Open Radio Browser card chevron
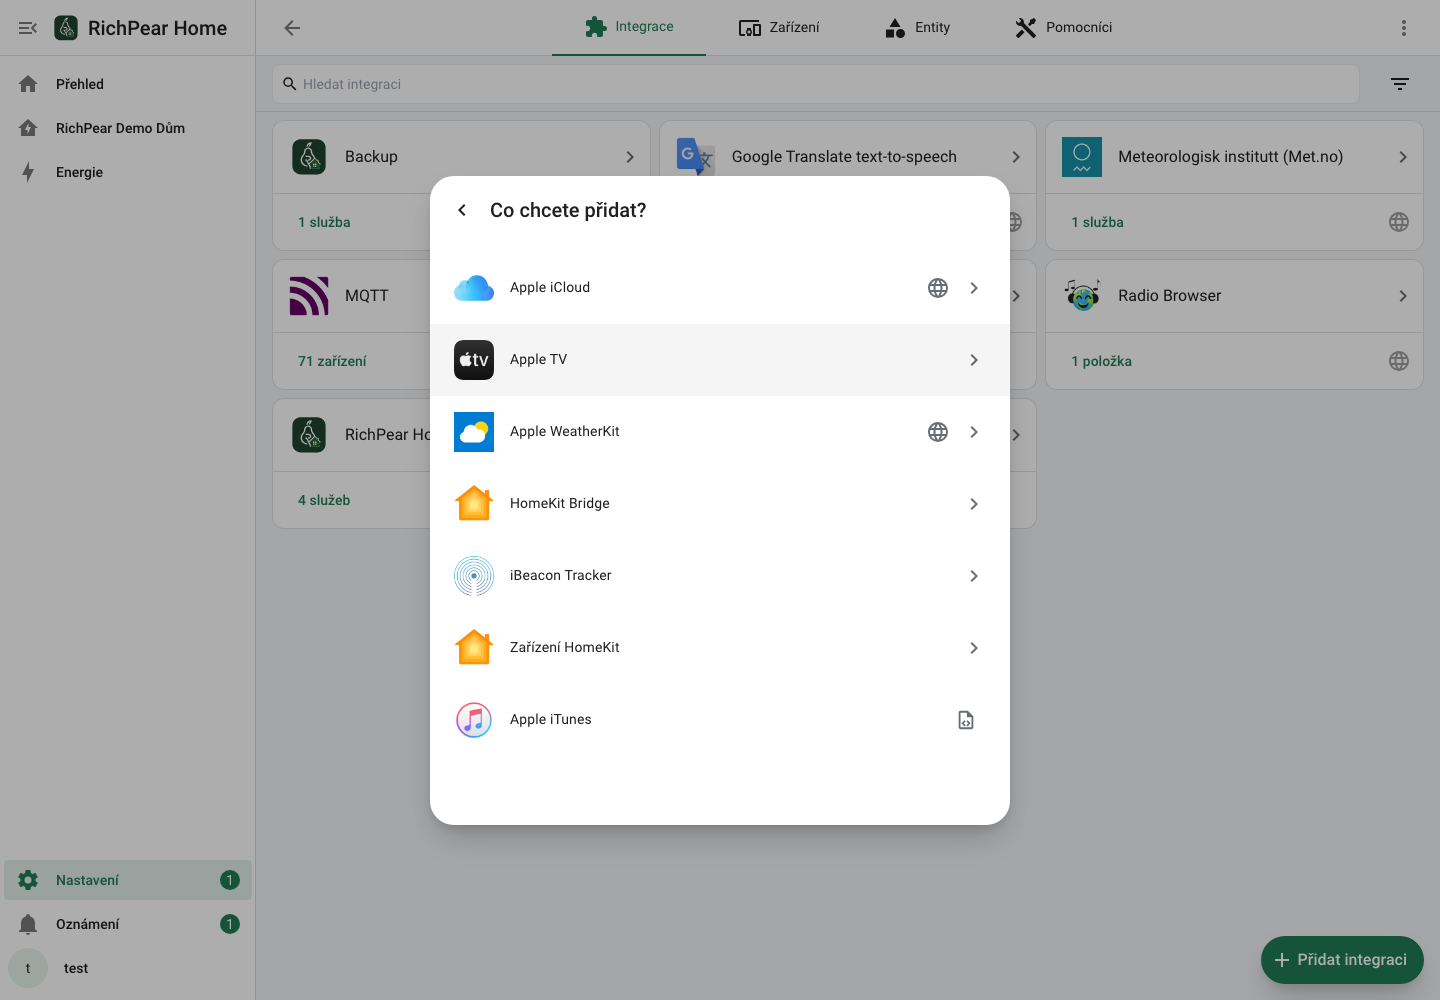This screenshot has width=1440, height=1000. pos(1403,296)
